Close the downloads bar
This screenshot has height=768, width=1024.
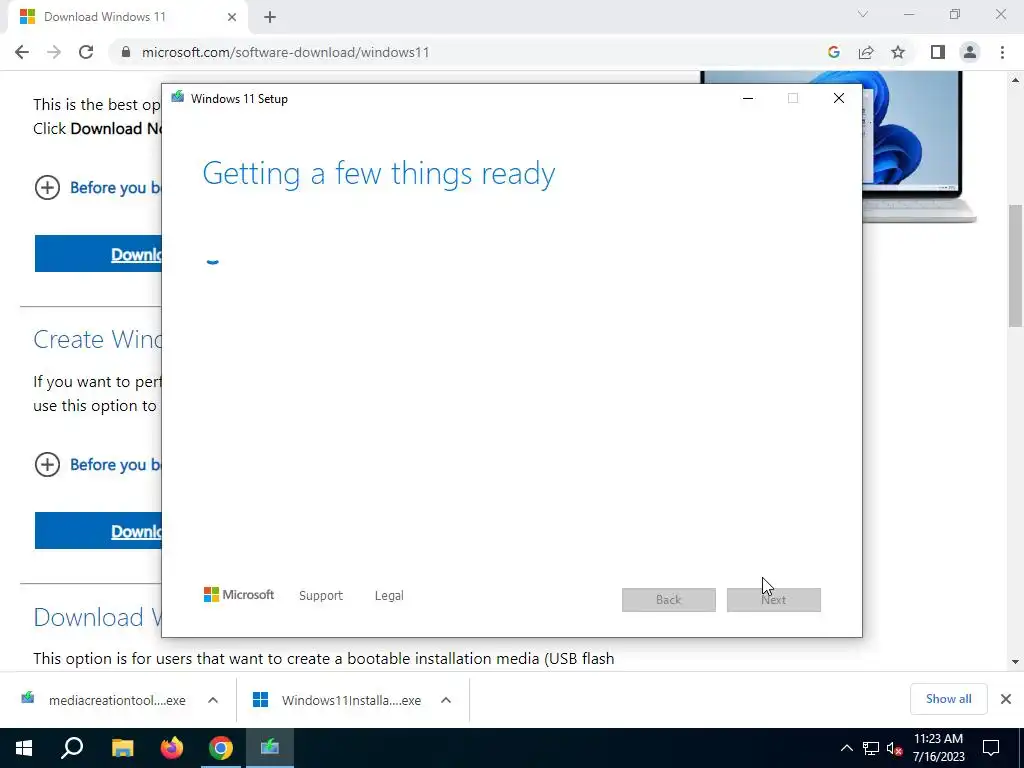pos(1006,699)
